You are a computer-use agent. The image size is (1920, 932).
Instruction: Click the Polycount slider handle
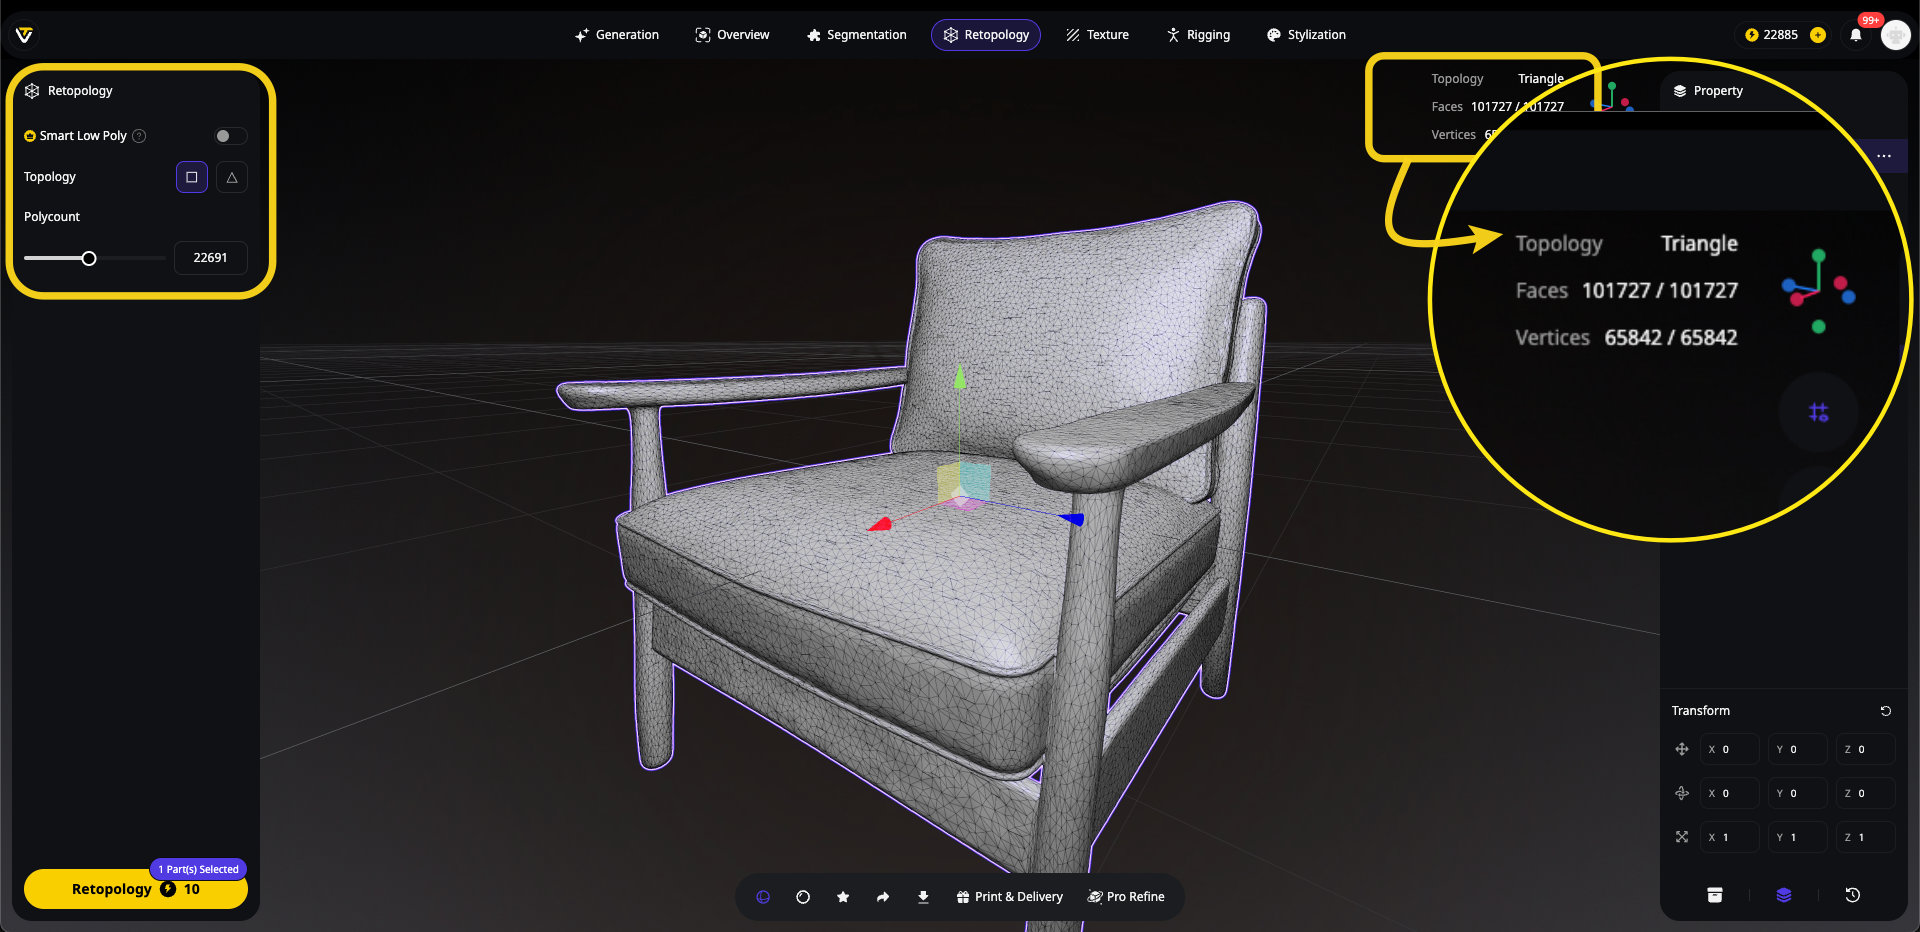(89, 258)
